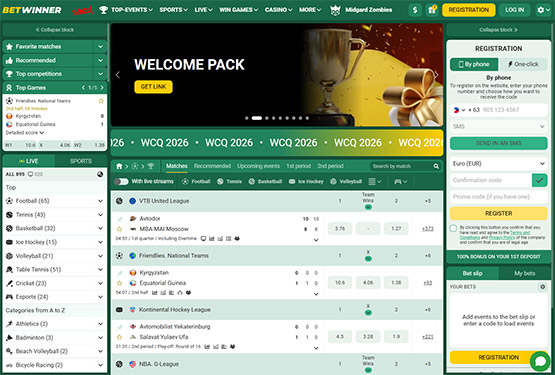555x375 pixels.
Task: Toggle the With live streams switch
Action: click(x=121, y=182)
